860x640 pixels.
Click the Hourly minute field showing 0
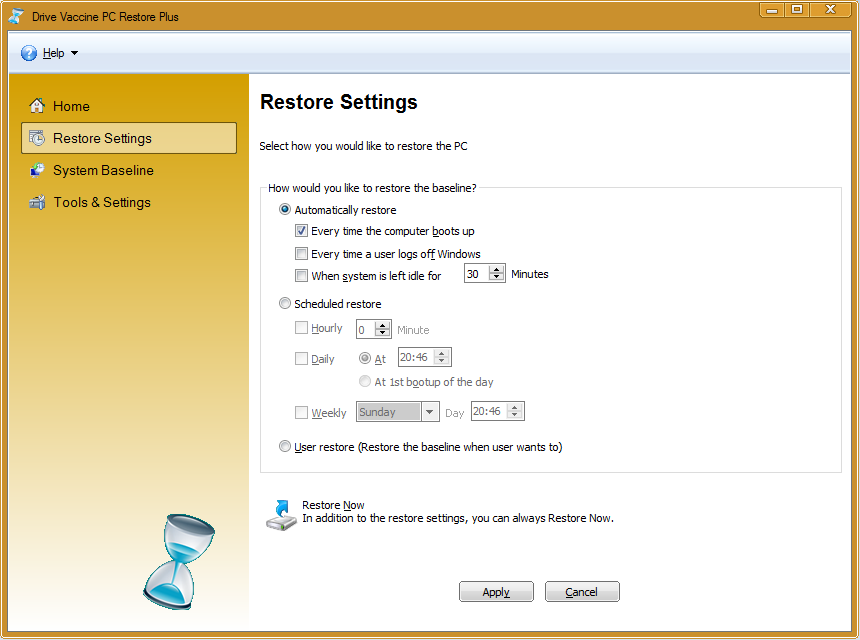(x=365, y=329)
